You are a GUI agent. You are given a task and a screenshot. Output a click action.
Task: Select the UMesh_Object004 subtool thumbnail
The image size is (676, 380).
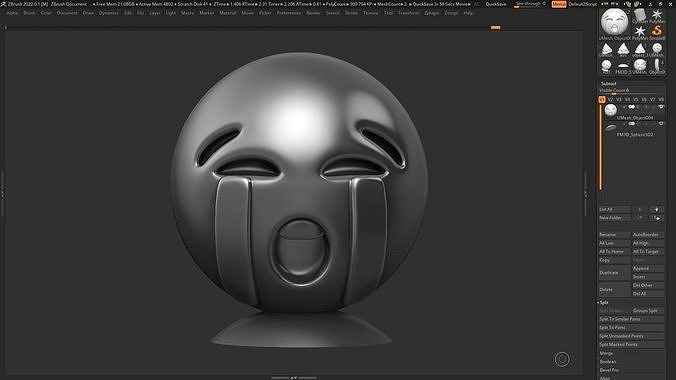pyautogui.click(x=610, y=110)
